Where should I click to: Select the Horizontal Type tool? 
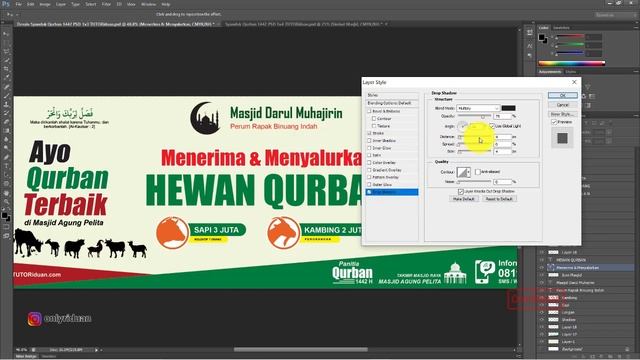[x=6, y=166]
